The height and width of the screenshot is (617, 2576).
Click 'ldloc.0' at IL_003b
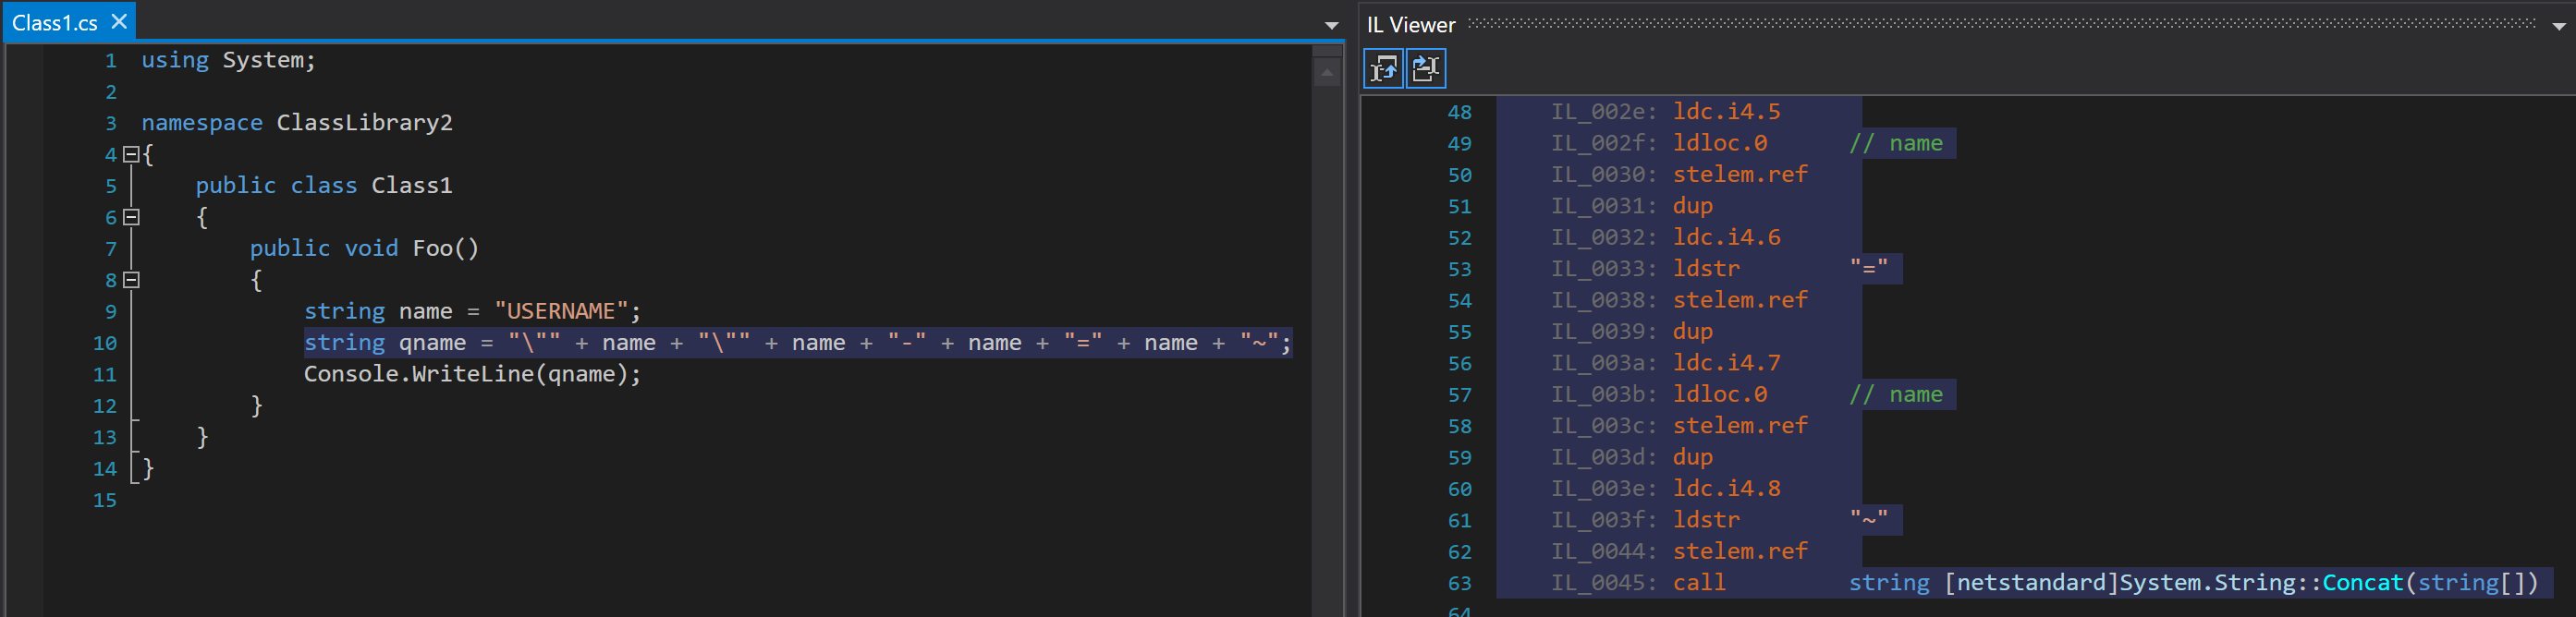[1720, 394]
